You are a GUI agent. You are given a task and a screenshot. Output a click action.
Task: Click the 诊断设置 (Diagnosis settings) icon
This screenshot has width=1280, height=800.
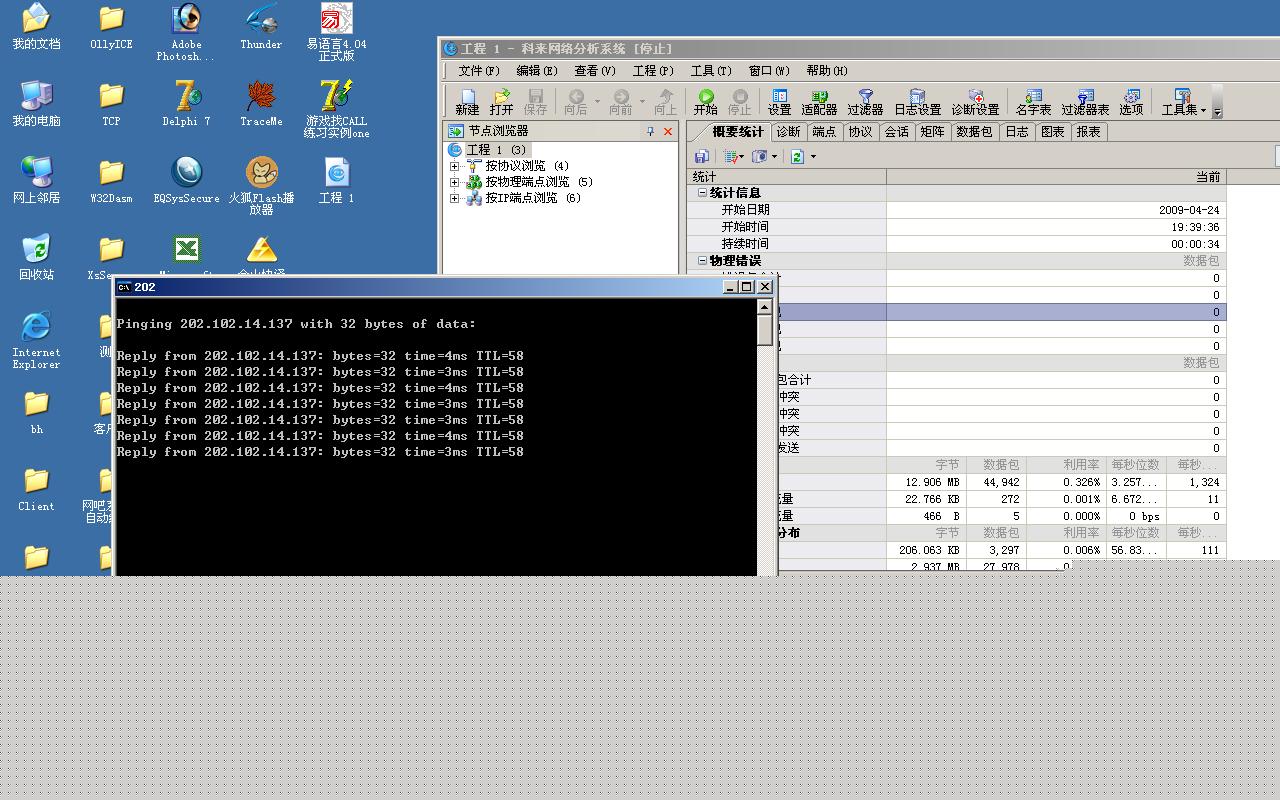tap(975, 101)
